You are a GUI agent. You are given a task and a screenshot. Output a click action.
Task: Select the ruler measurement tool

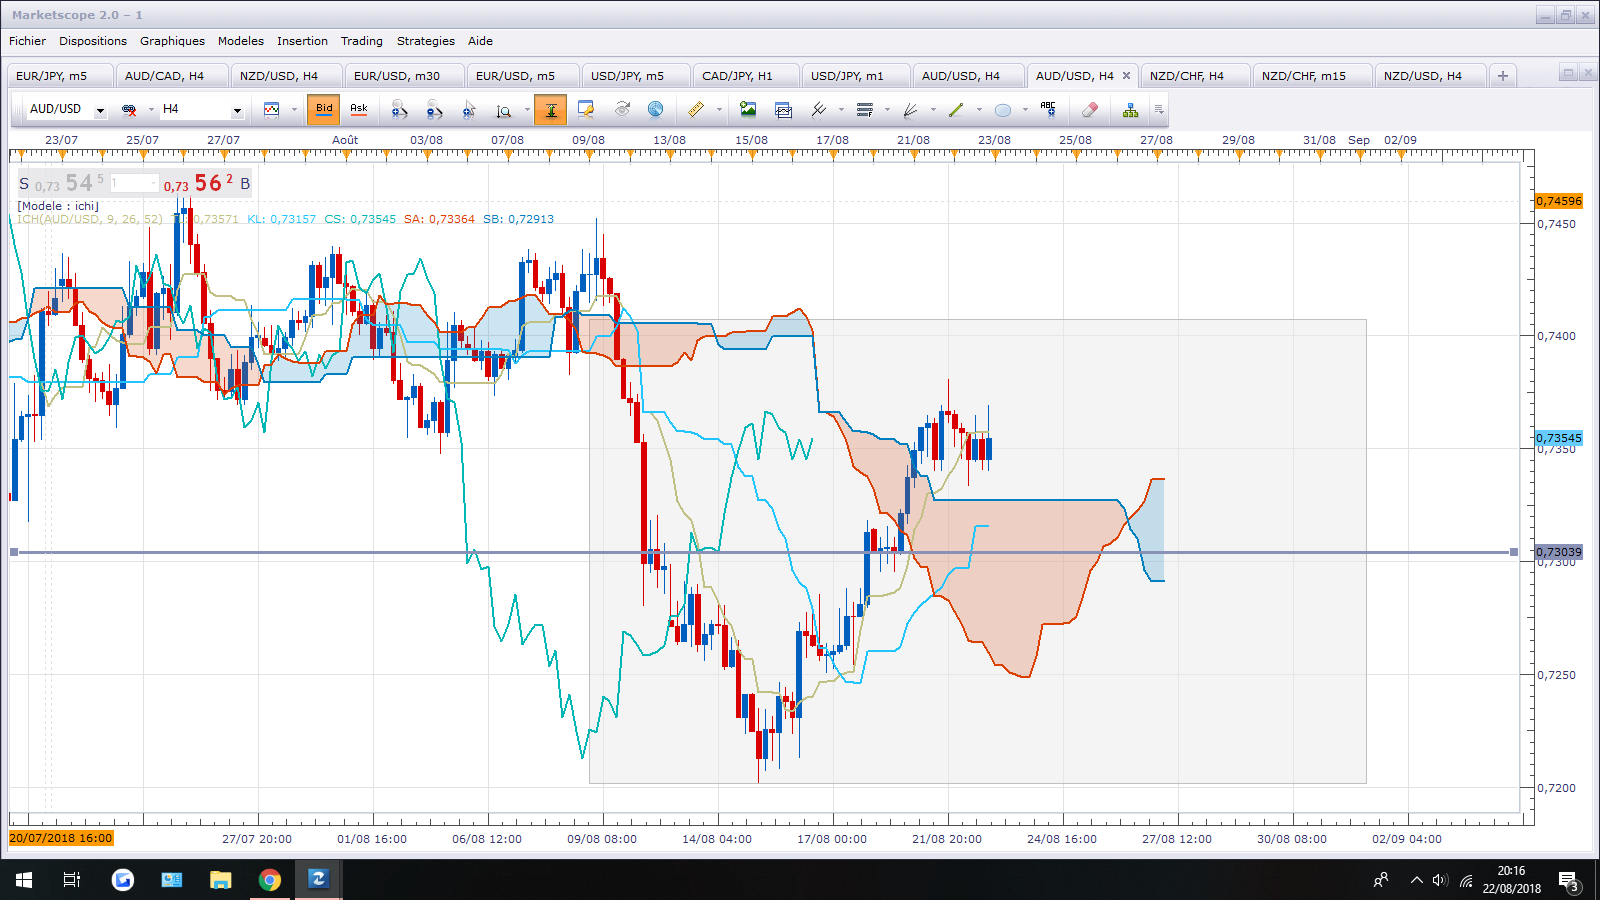696,110
